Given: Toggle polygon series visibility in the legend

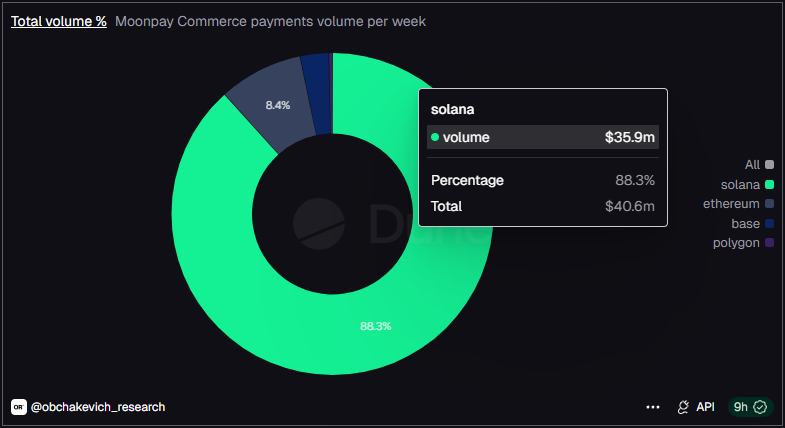Looking at the screenshot, I should 736,243.
